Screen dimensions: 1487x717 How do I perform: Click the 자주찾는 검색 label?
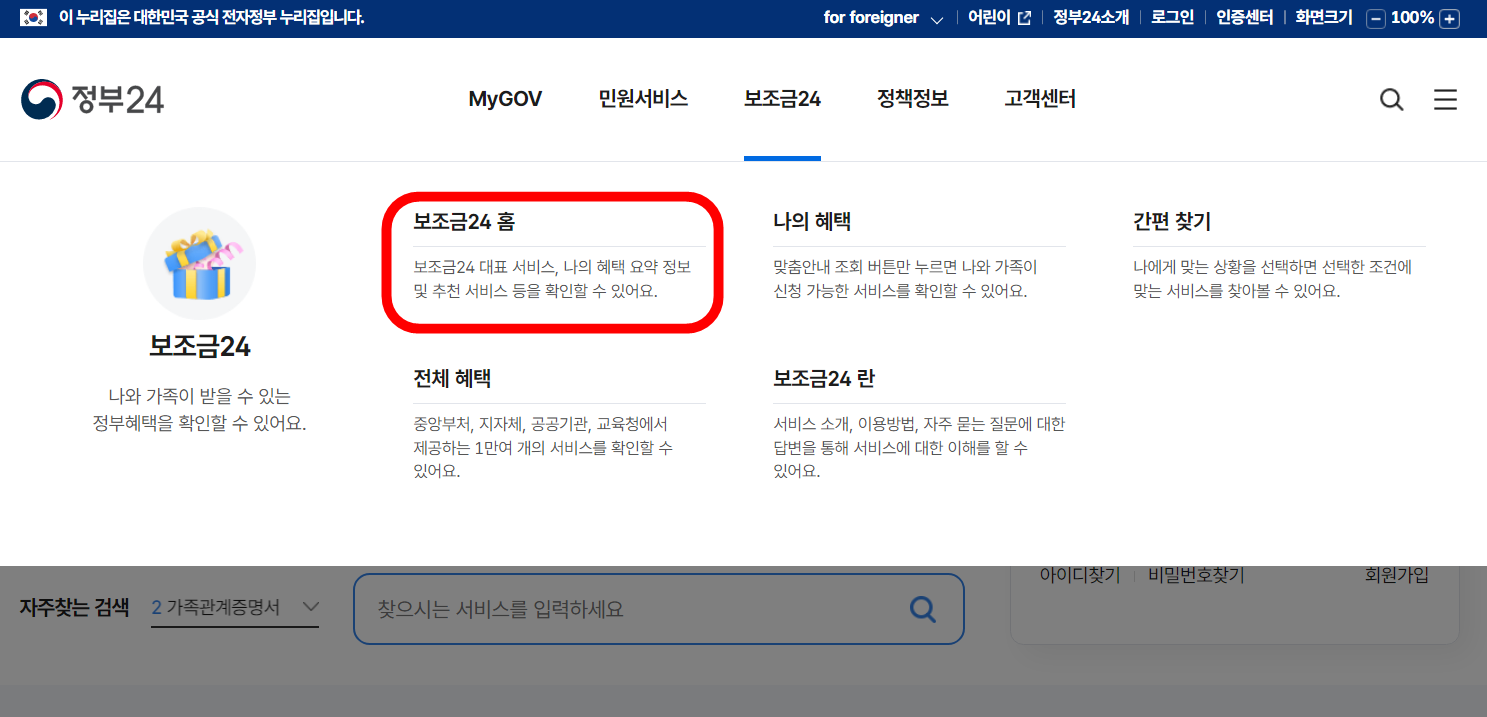pos(74,607)
